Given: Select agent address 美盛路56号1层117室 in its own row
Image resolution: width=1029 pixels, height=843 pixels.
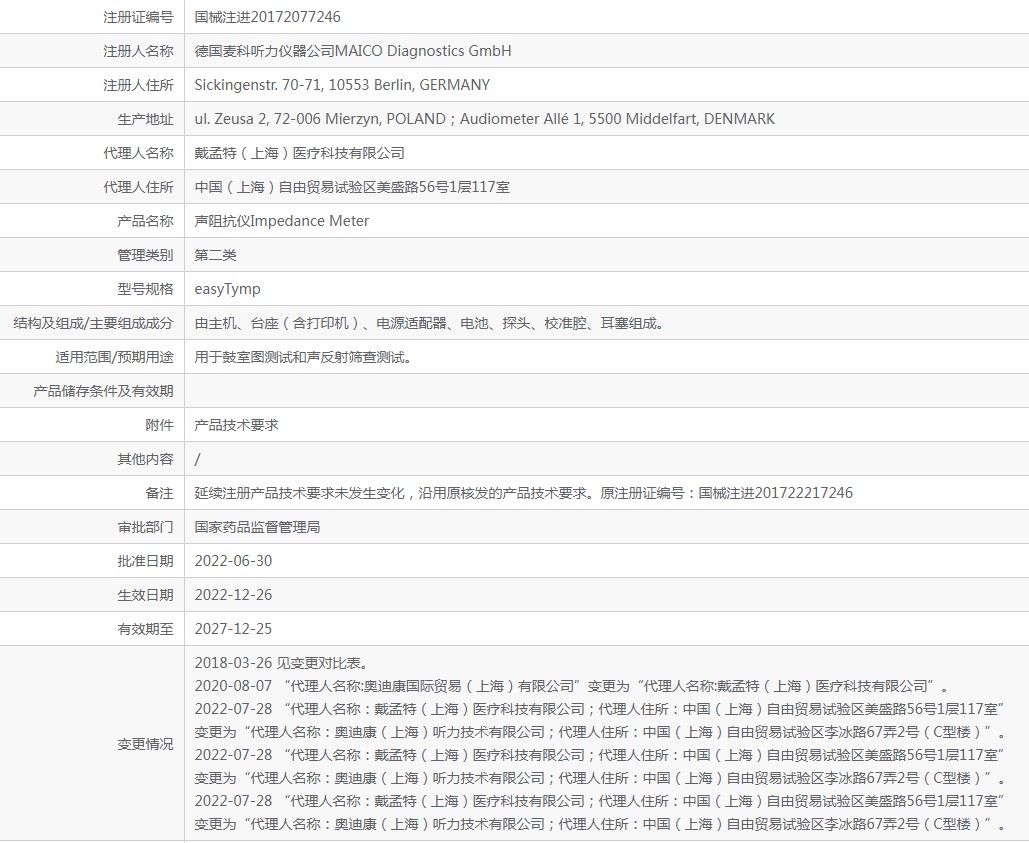Looking at the screenshot, I should coord(352,188).
